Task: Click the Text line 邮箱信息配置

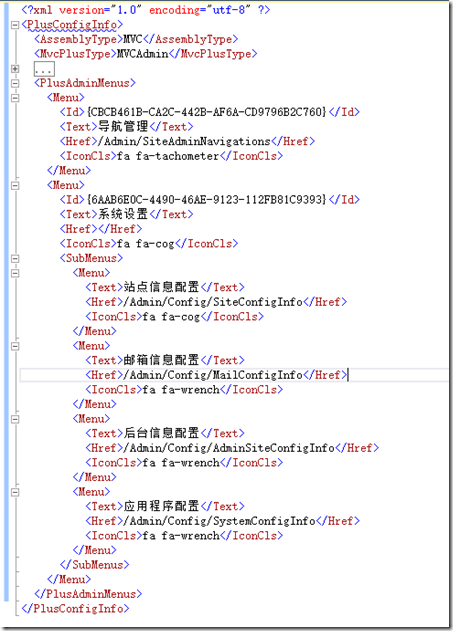Action: 165,361
